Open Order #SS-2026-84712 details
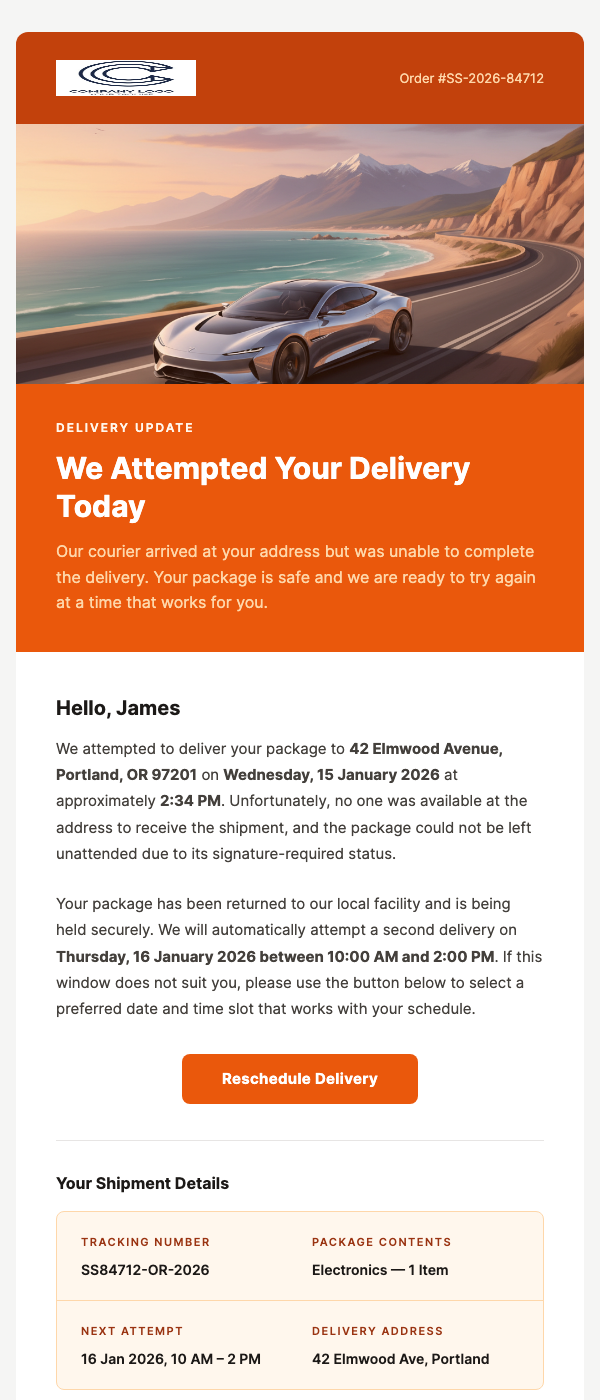600x1400 pixels. click(x=470, y=77)
